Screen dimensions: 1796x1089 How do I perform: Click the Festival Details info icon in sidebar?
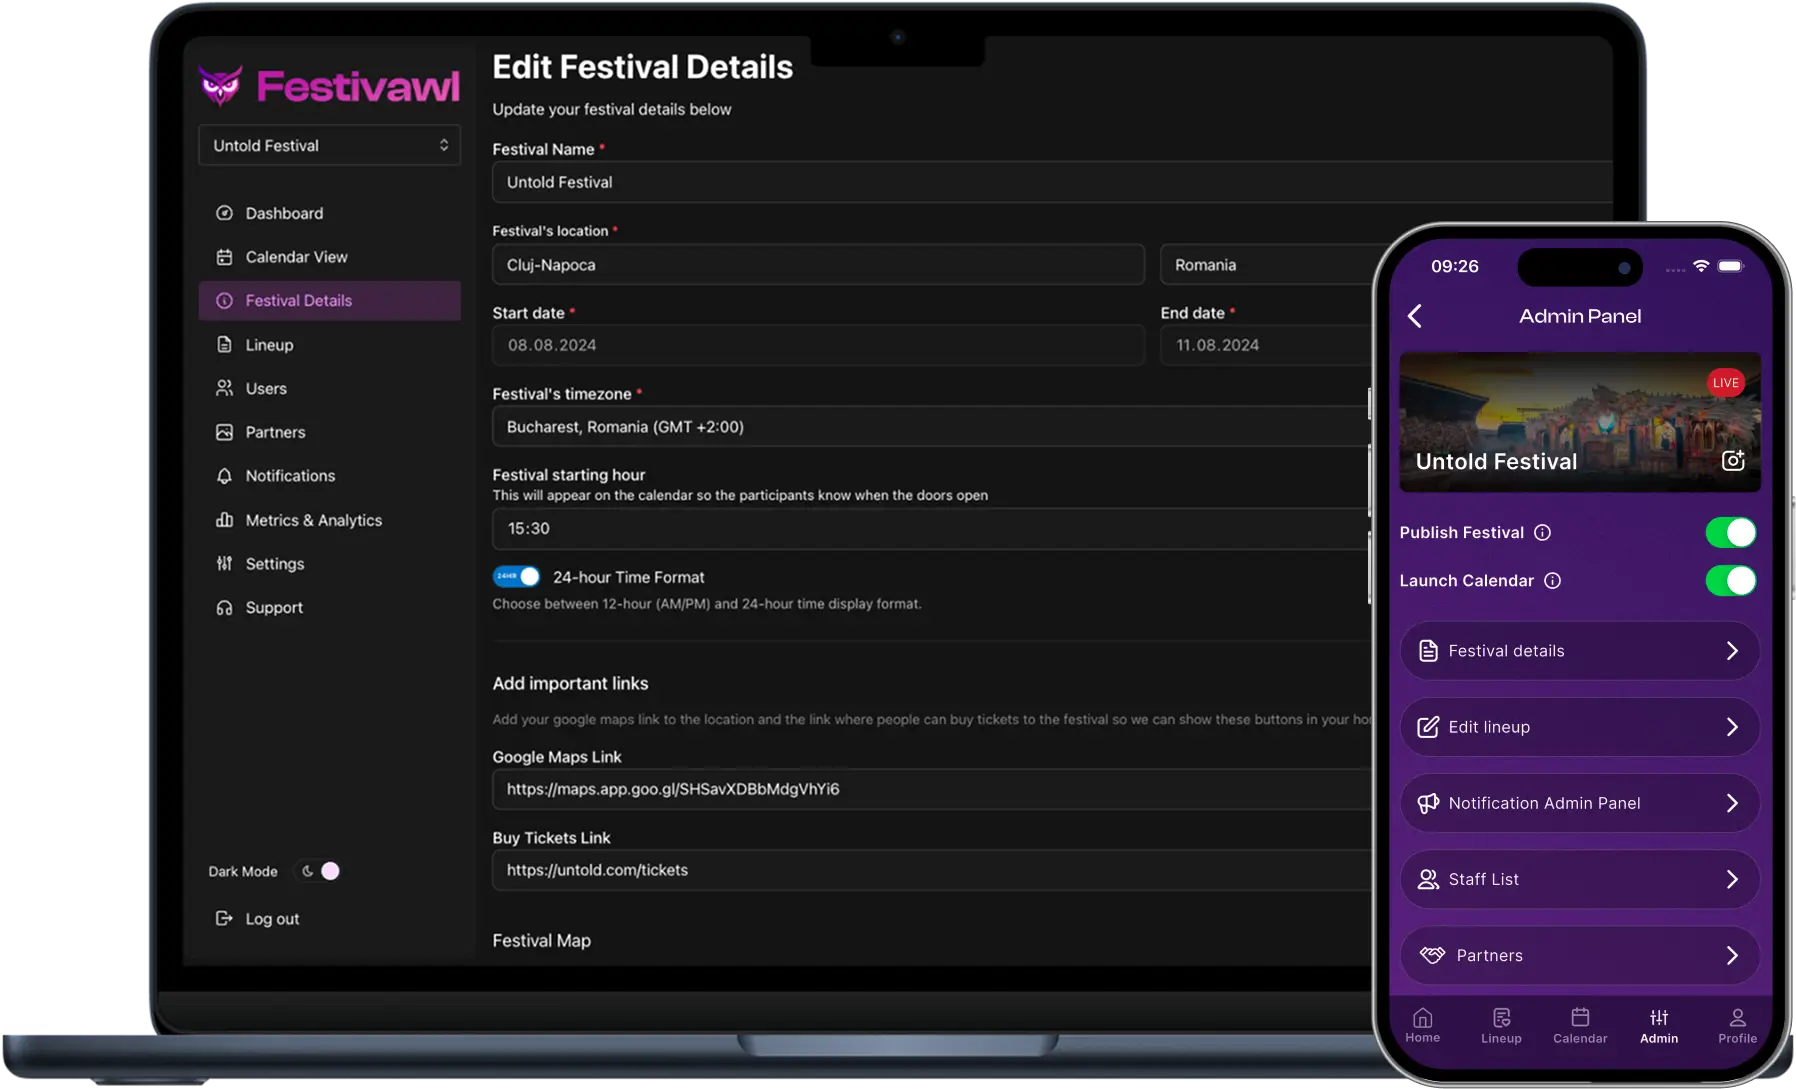click(x=225, y=301)
